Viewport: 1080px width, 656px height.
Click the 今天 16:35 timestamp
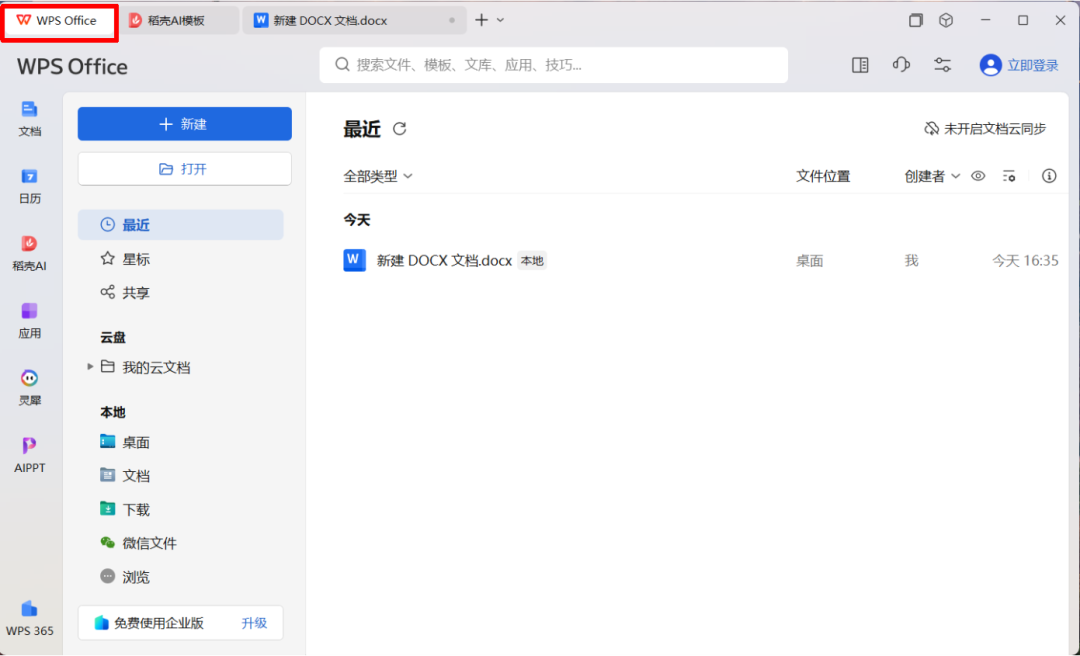pyautogui.click(x=1025, y=260)
